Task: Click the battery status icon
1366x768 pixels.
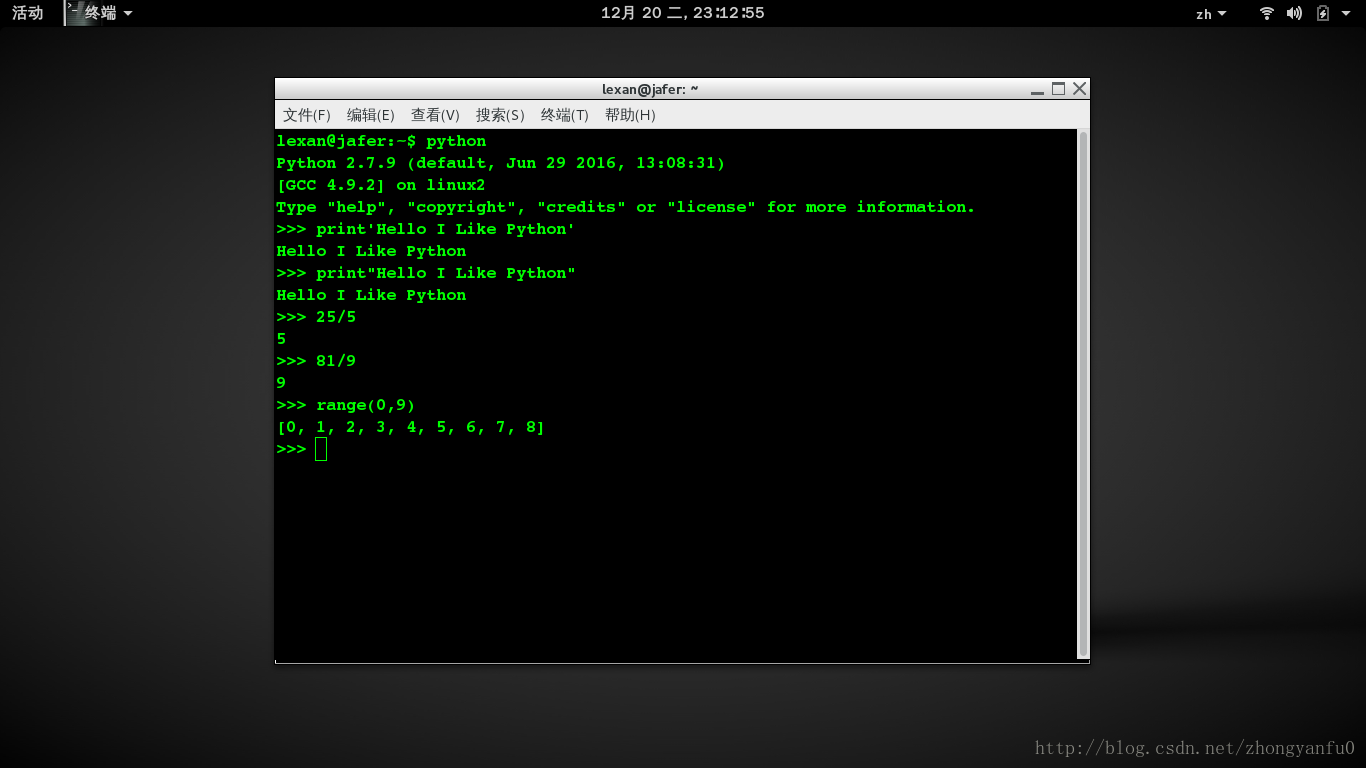Action: (1323, 13)
